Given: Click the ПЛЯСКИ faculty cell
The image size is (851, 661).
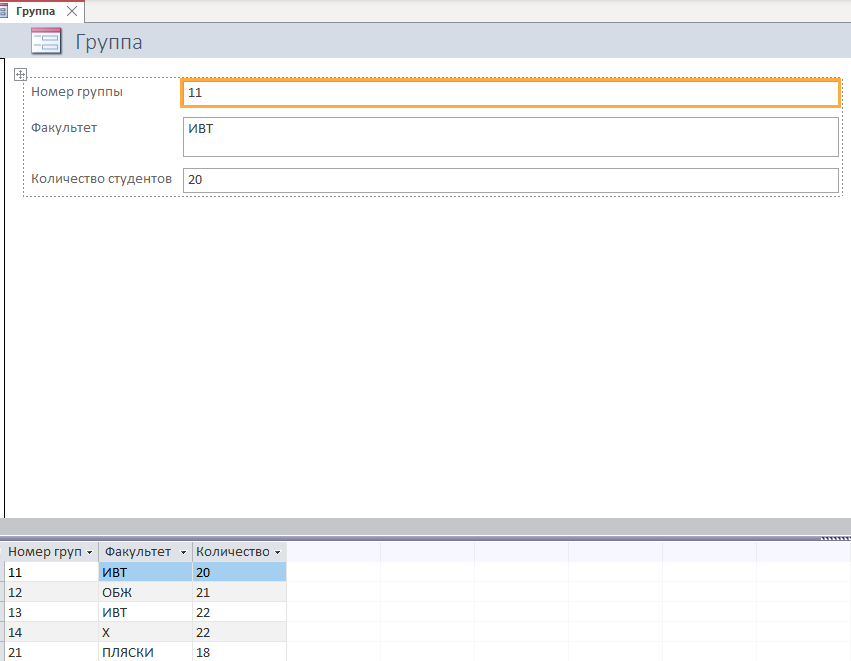Looking at the screenshot, I should pyautogui.click(x=145, y=652).
